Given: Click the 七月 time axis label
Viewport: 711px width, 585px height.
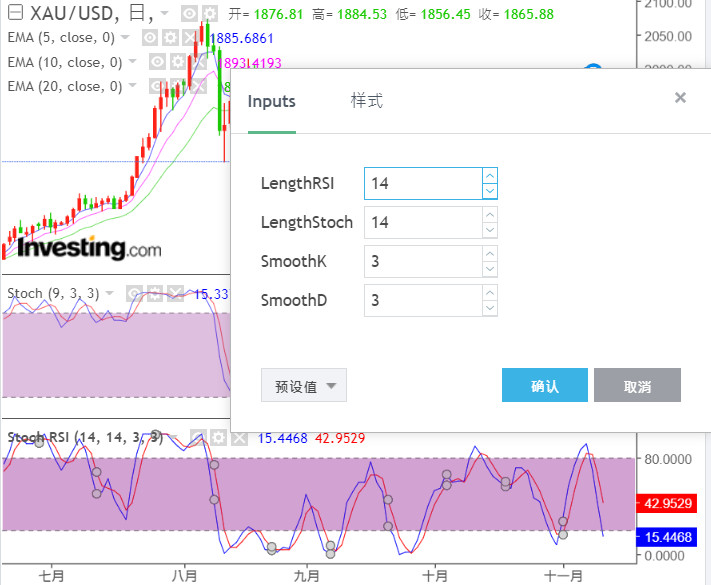Looking at the screenshot, I should tap(51, 576).
